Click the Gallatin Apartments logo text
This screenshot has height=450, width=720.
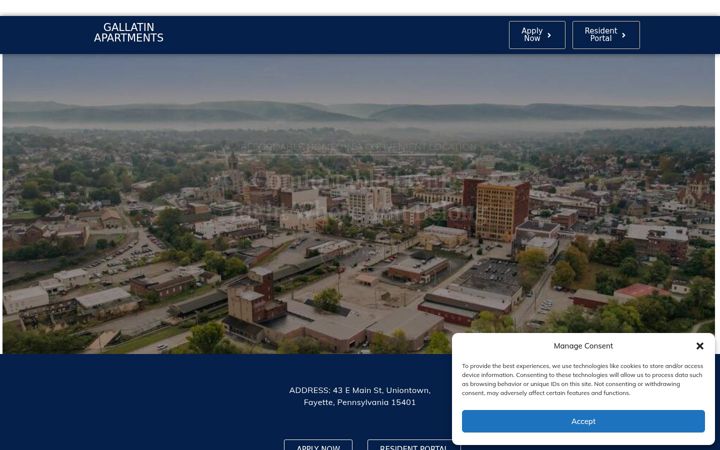129,33
